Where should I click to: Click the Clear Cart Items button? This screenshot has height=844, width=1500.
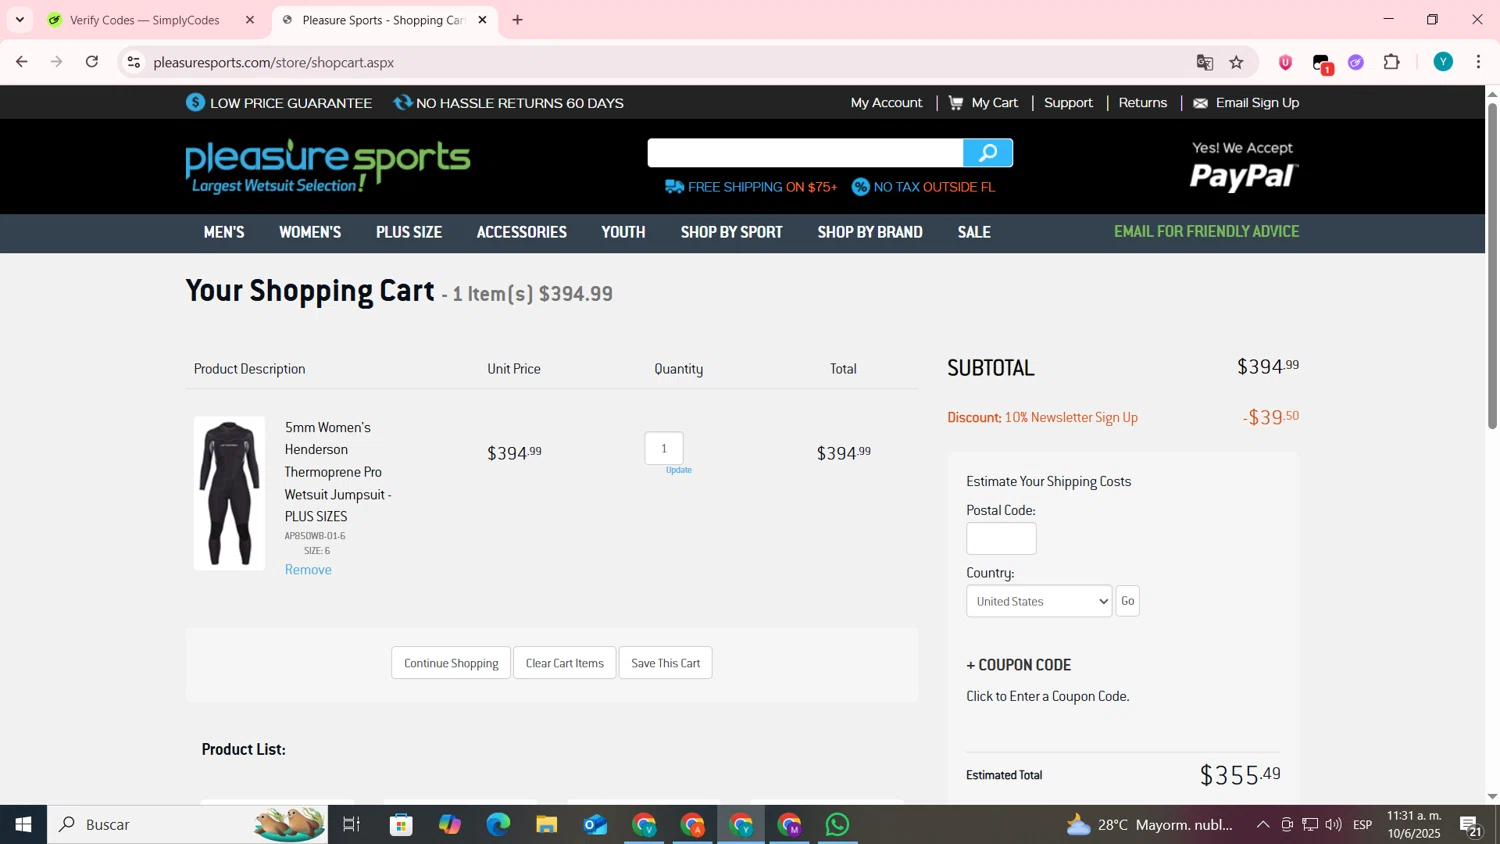(x=565, y=663)
